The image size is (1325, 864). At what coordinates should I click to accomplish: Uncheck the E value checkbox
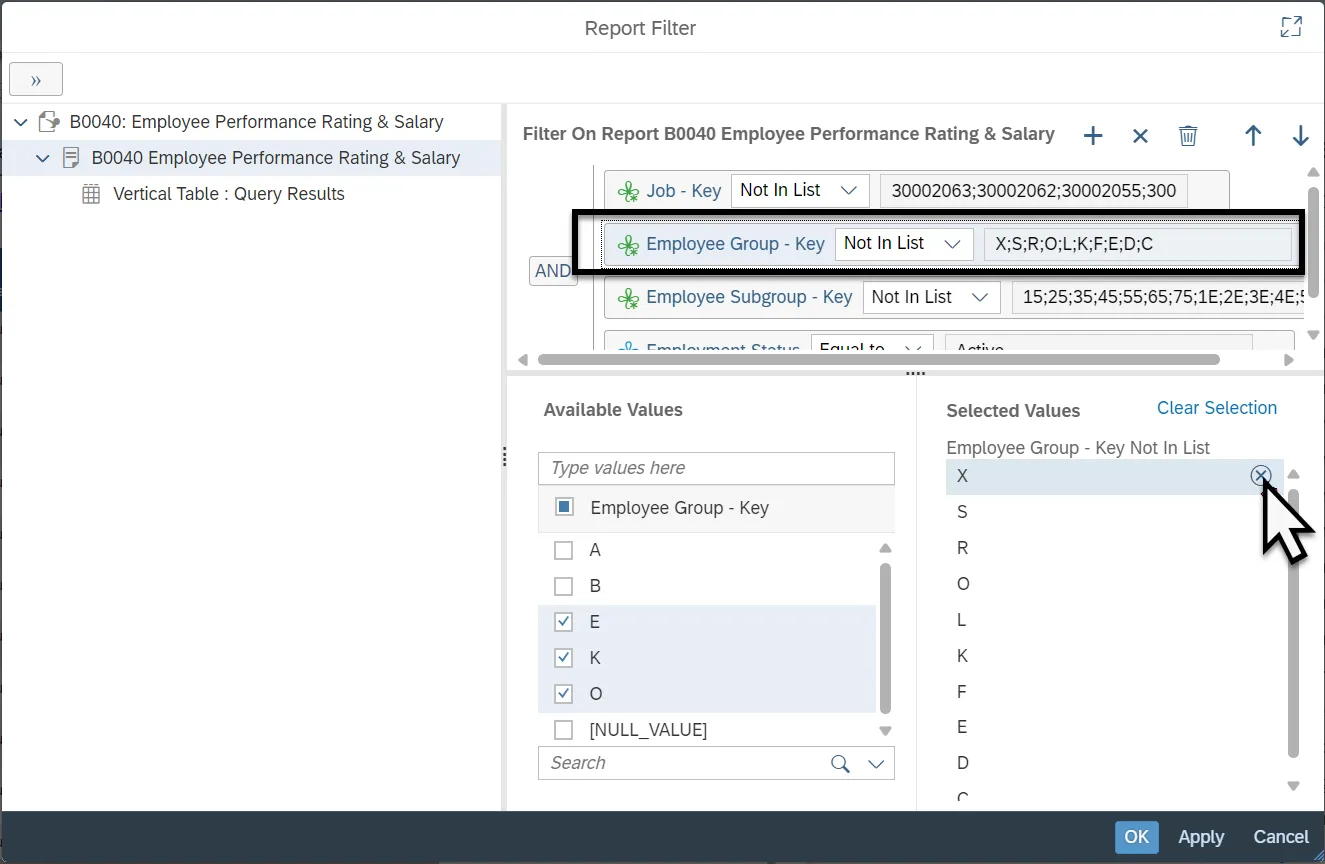[x=564, y=622]
